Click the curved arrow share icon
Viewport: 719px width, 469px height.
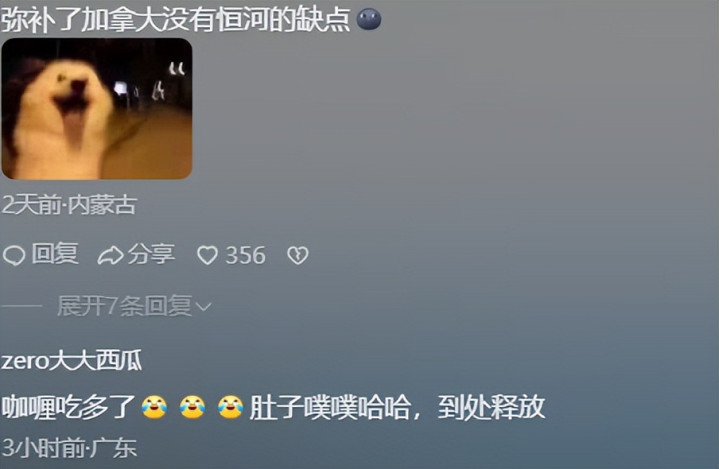[111, 255]
